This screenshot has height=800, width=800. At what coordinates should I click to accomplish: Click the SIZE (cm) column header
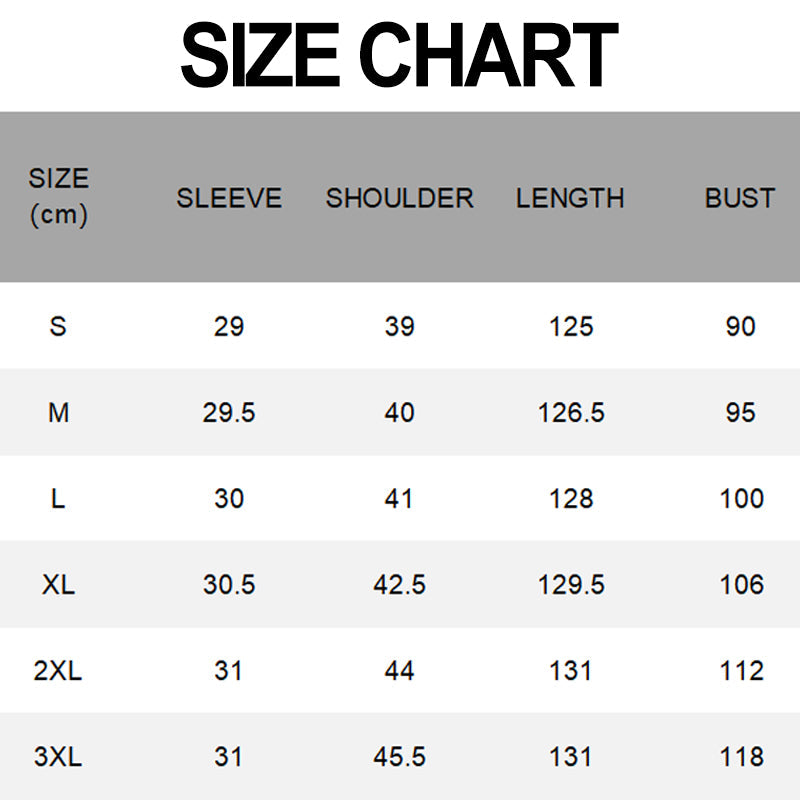tap(58, 197)
